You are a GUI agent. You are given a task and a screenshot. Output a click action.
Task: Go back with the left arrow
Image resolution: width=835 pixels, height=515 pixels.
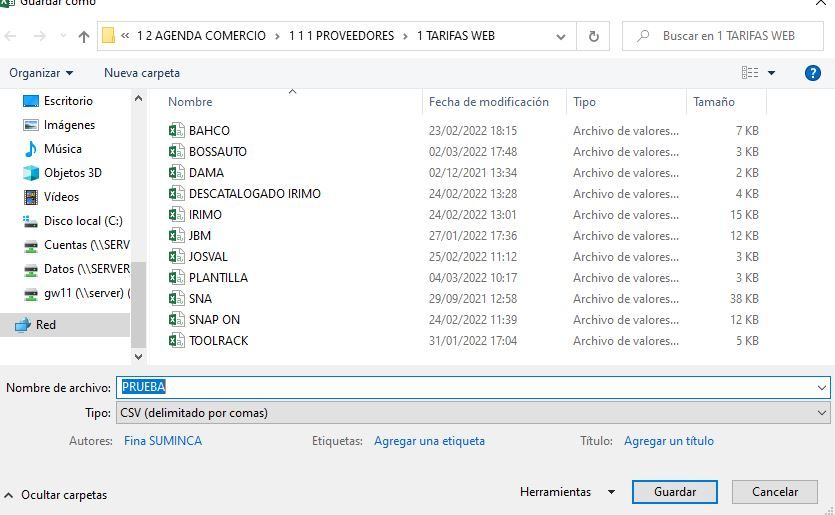click(x=11, y=36)
